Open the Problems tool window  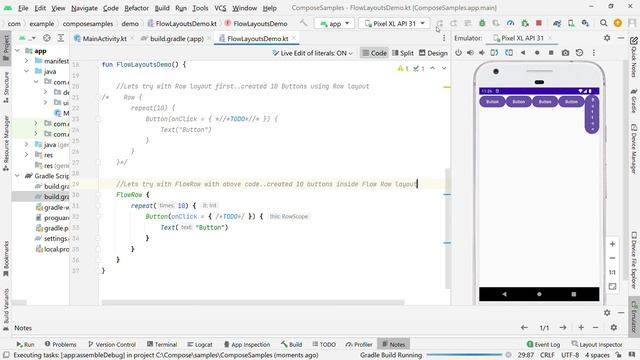60,344
